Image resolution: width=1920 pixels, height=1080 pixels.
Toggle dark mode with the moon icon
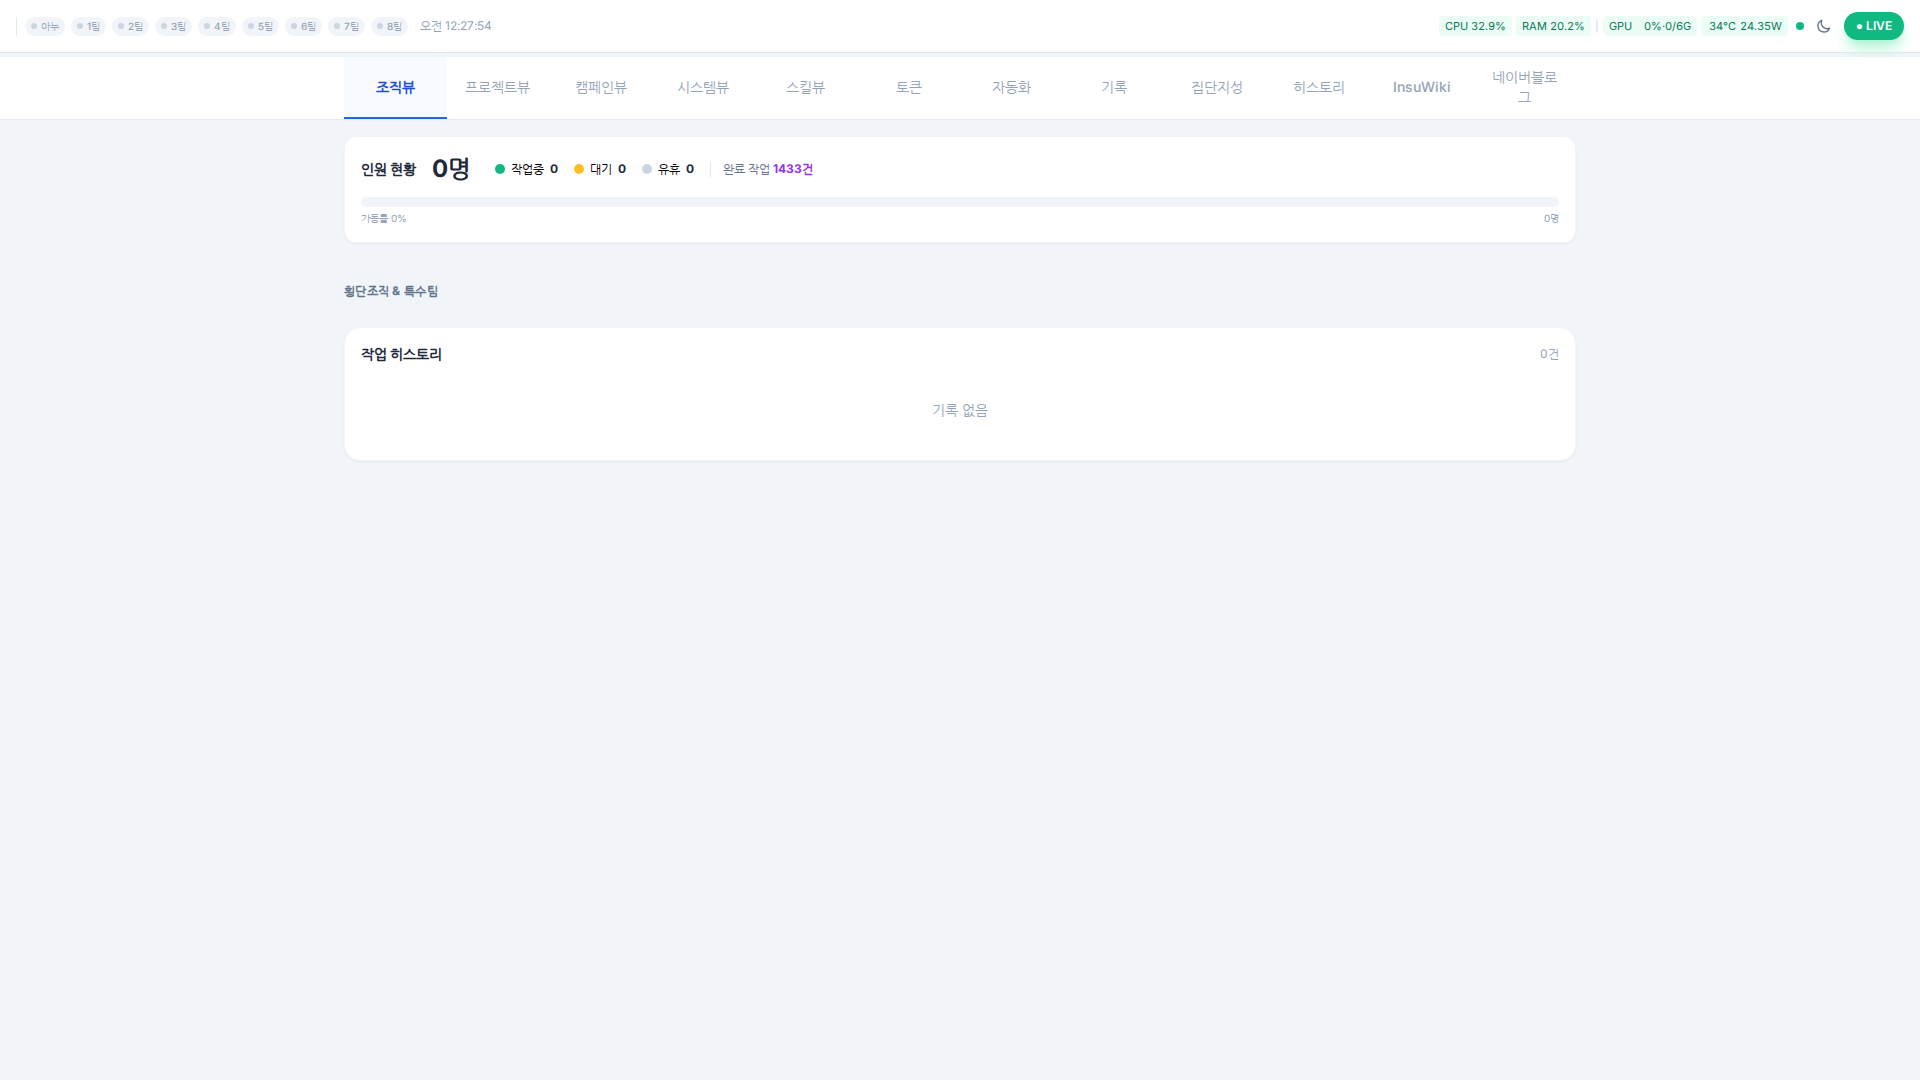click(1823, 26)
